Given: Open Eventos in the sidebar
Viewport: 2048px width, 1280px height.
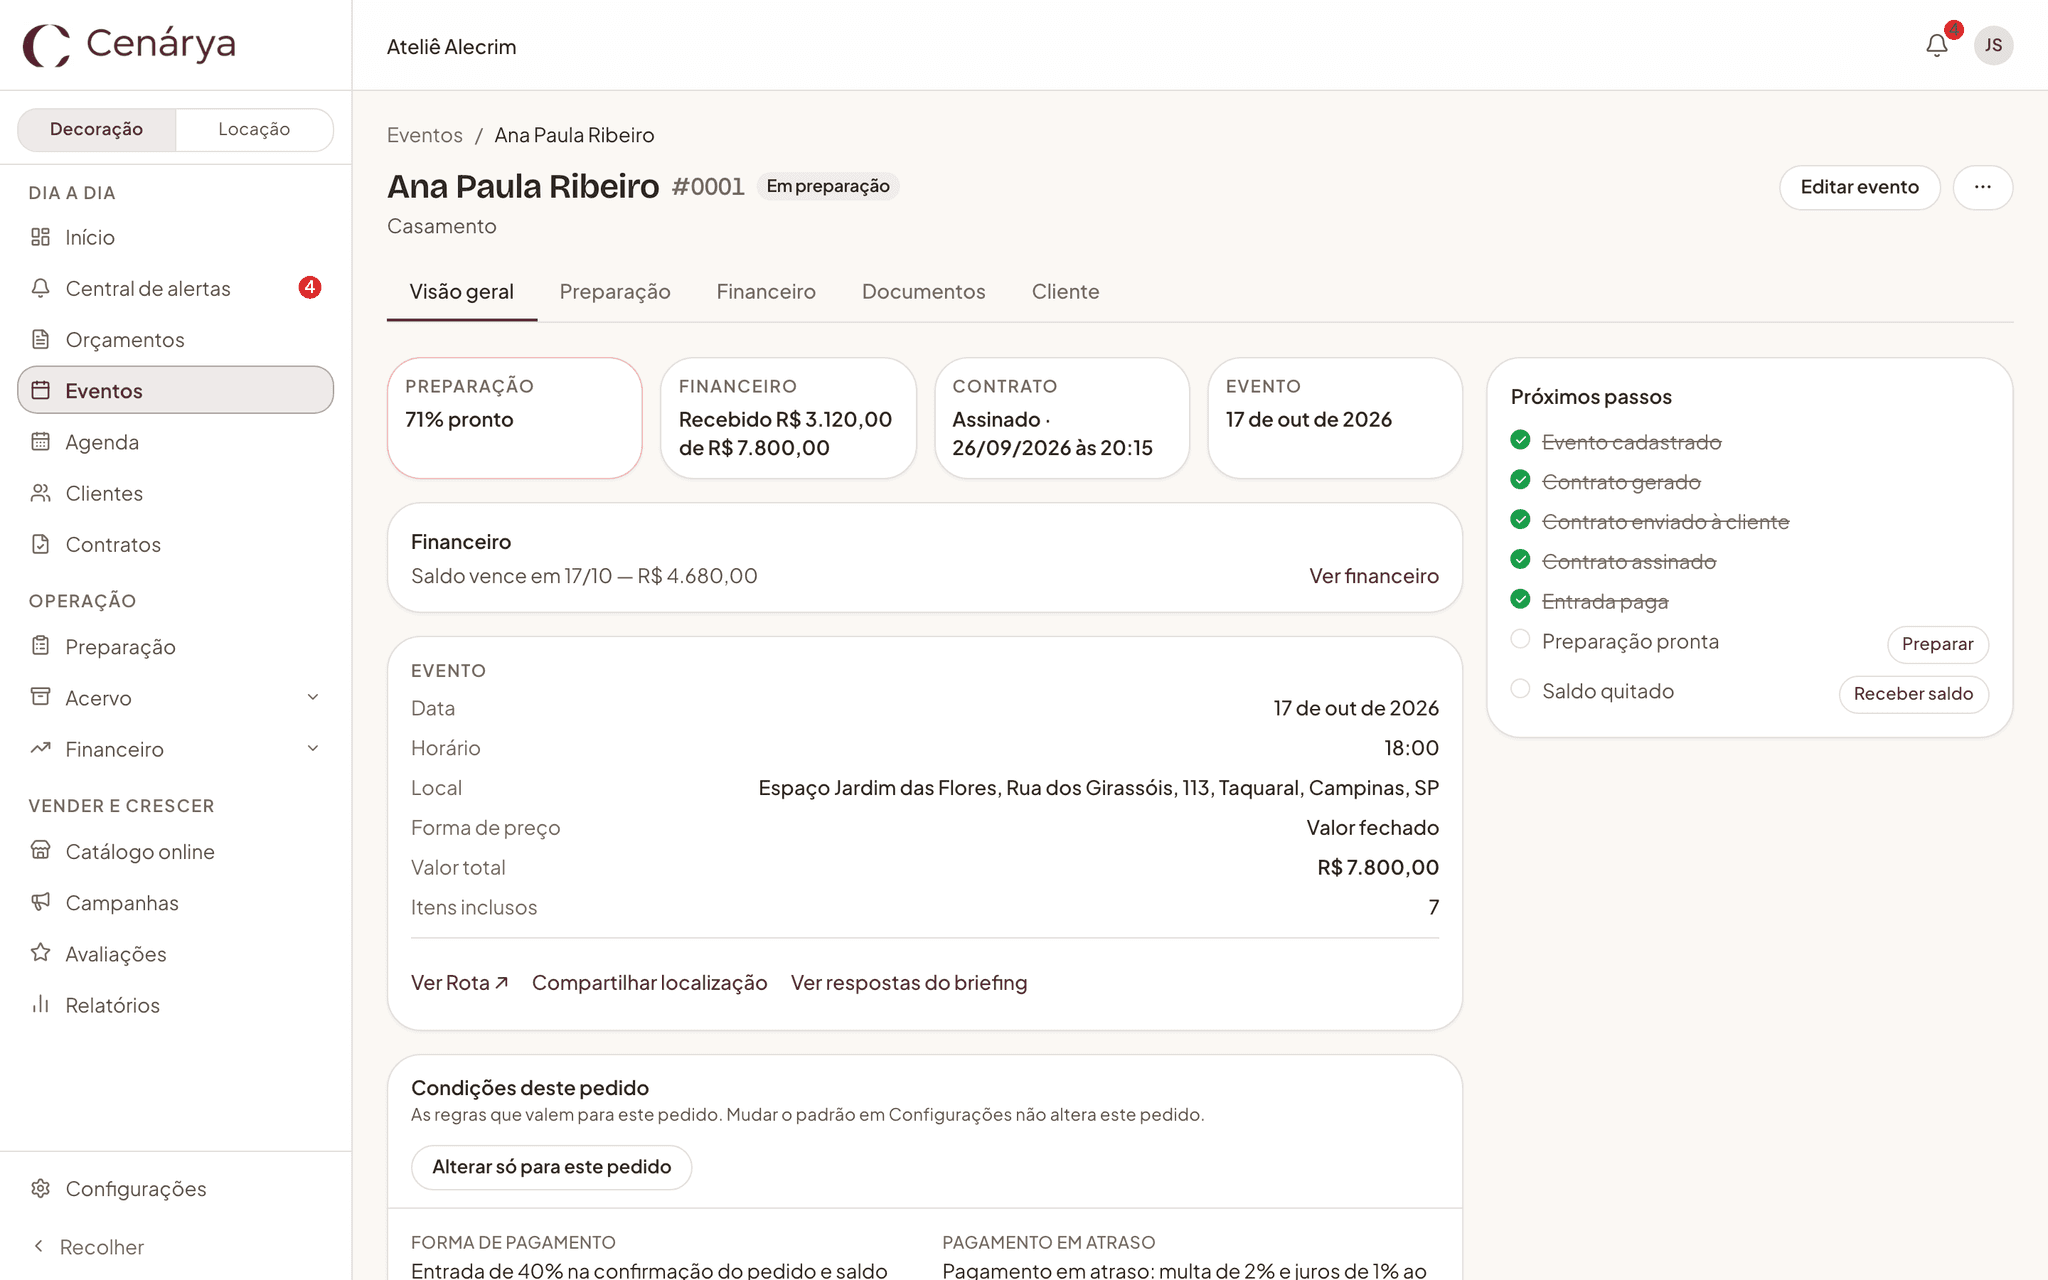Looking at the screenshot, I should click(x=175, y=390).
